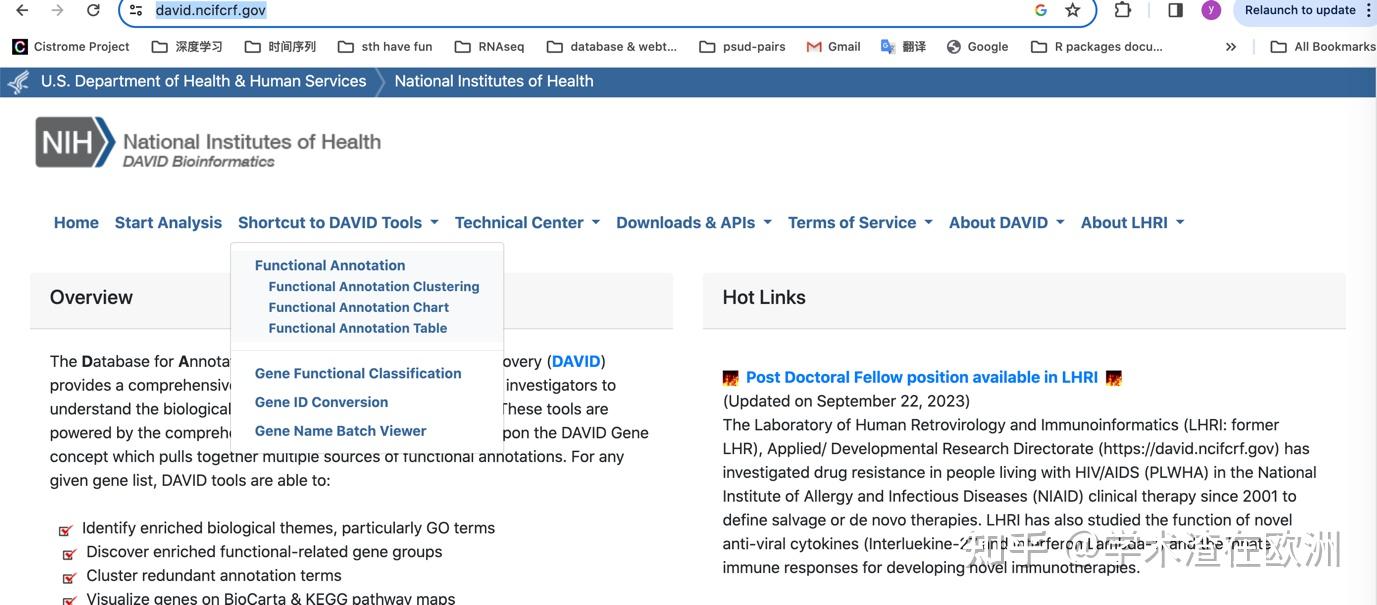Click the Google icon in the address bar

click(1041, 11)
